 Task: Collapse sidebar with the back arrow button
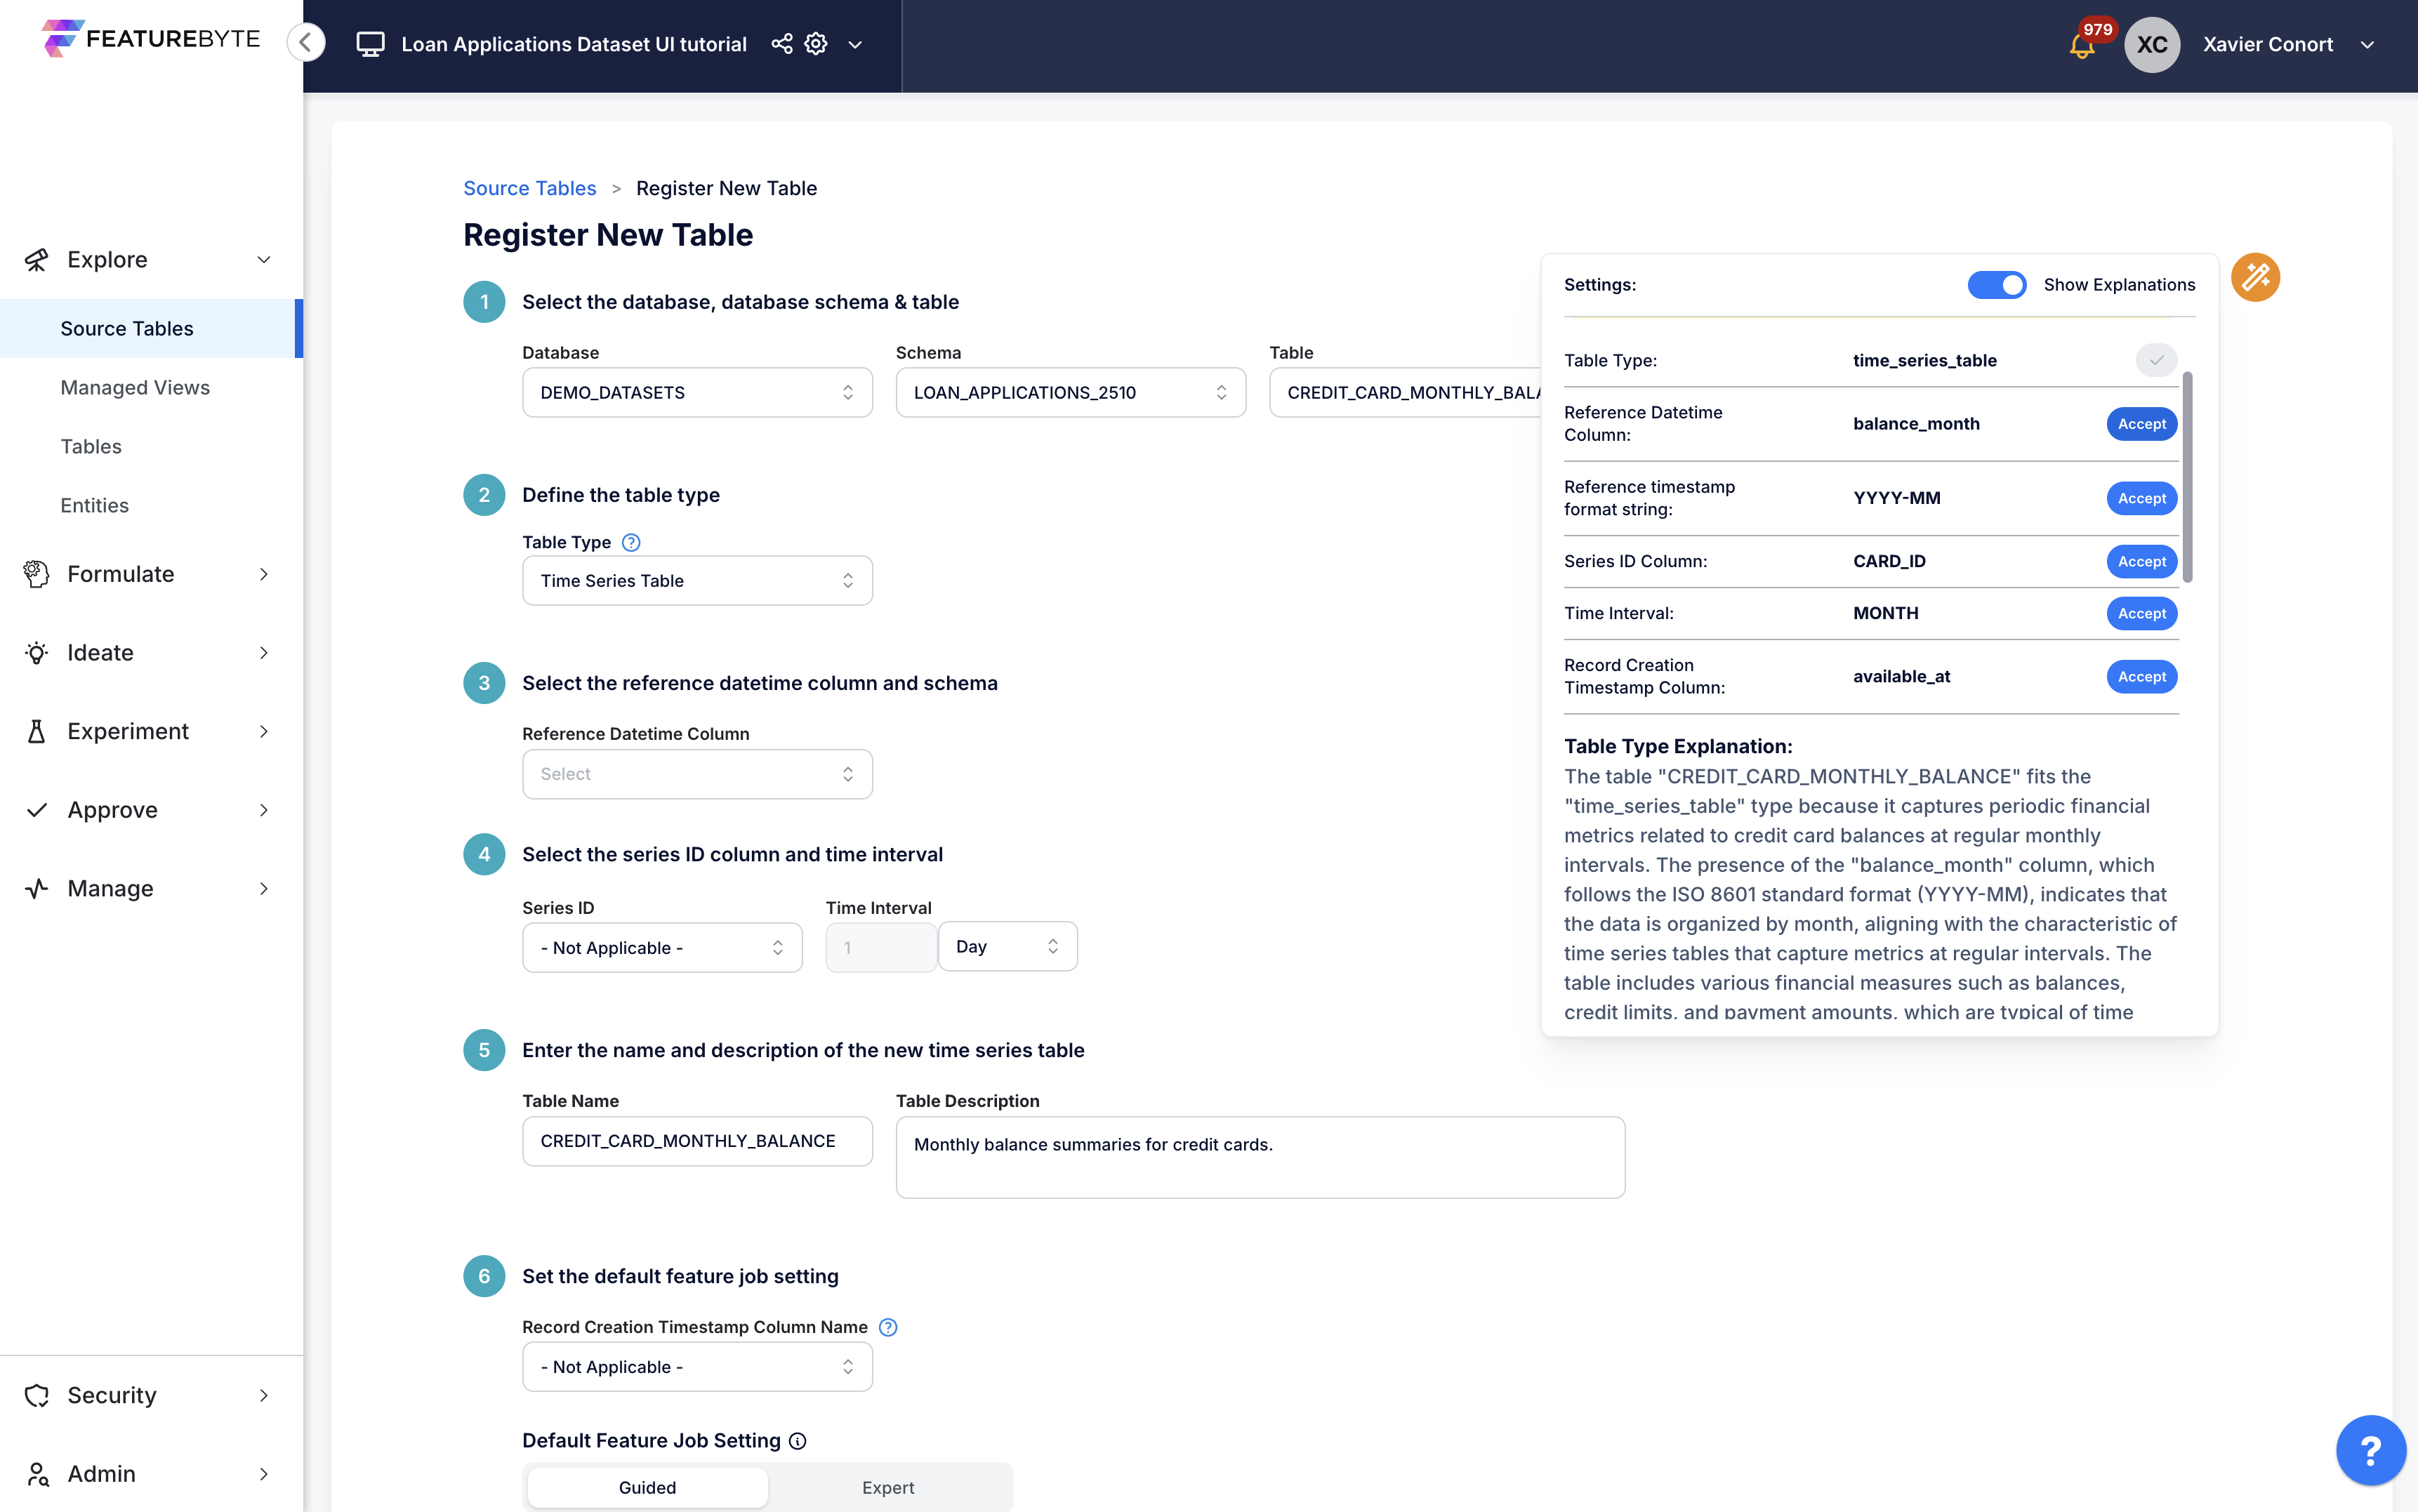[306, 43]
